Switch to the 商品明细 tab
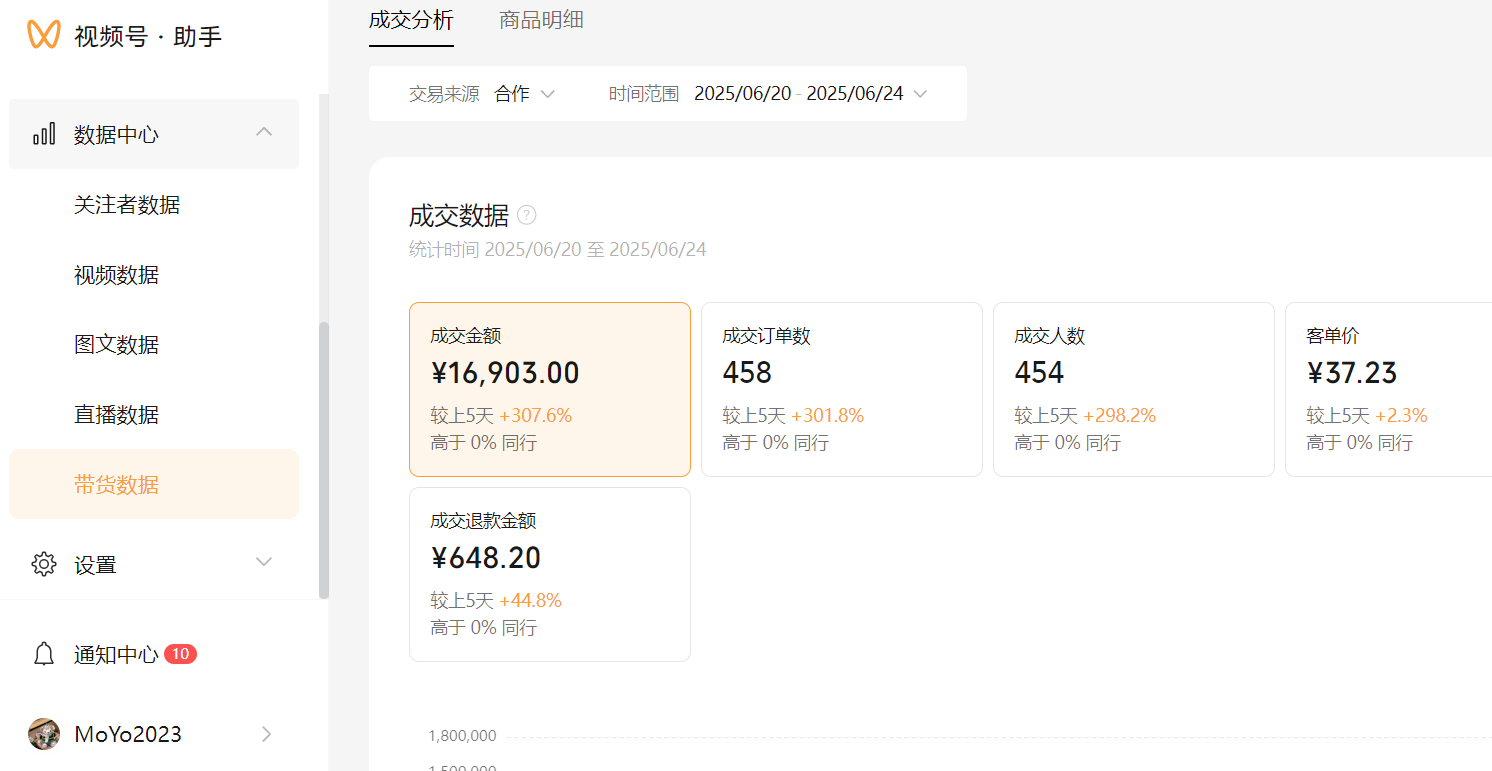Screen dimensions: 1492x771 pyautogui.click(x=541, y=20)
